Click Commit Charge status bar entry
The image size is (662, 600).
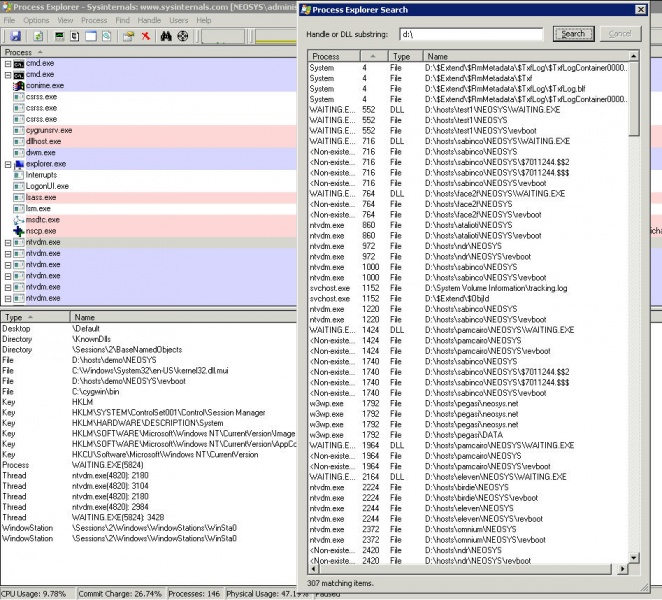pyautogui.click(x=120, y=594)
